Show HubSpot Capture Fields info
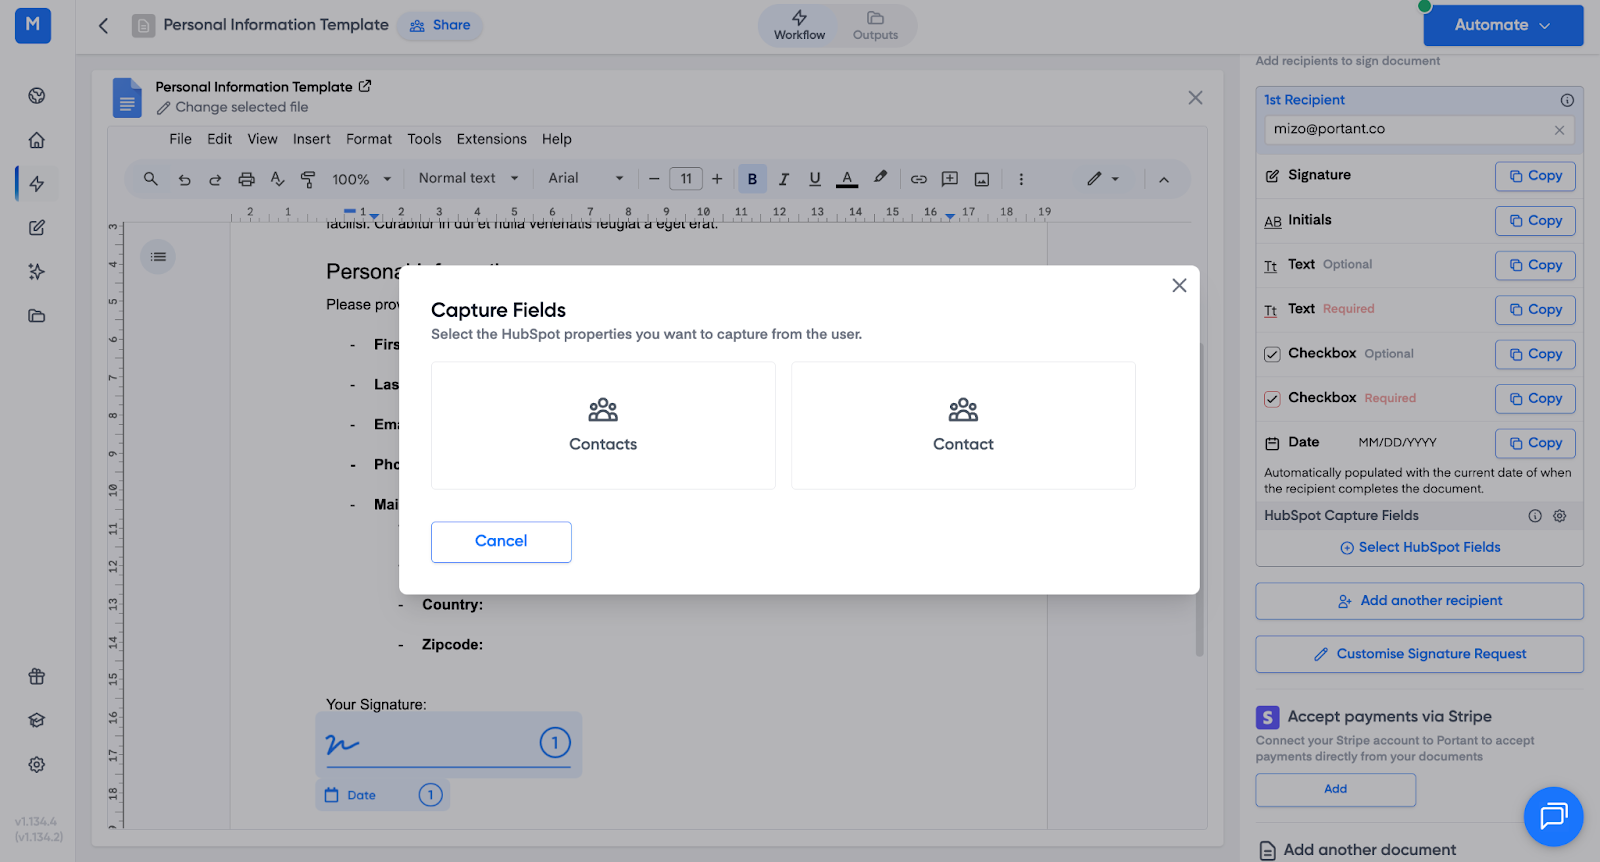 [x=1534, y=516]
